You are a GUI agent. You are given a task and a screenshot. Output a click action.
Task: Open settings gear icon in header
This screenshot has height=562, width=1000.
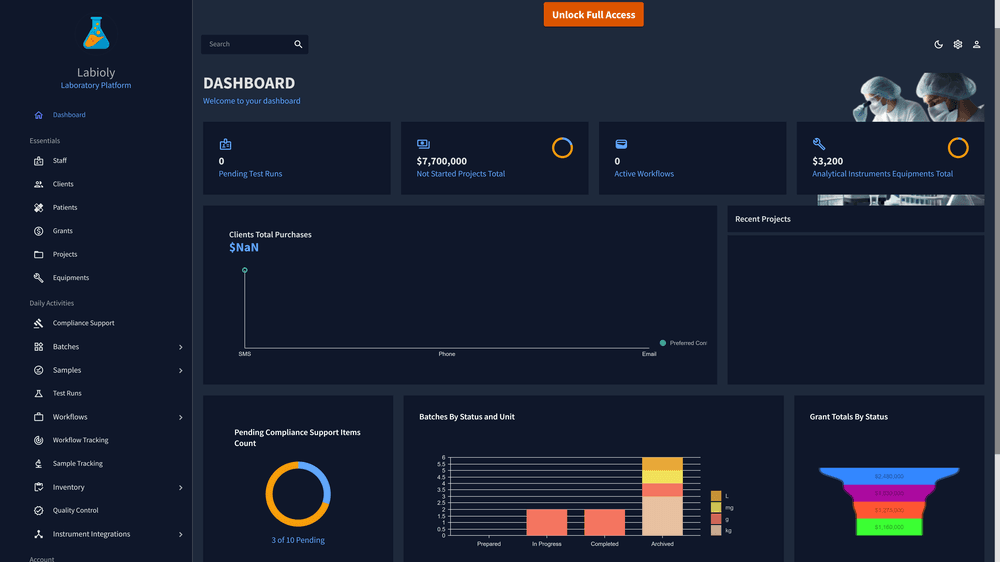[957, 45]
